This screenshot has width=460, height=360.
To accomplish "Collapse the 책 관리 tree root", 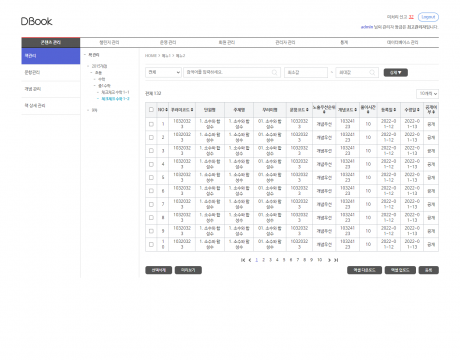I will (85, 55).
